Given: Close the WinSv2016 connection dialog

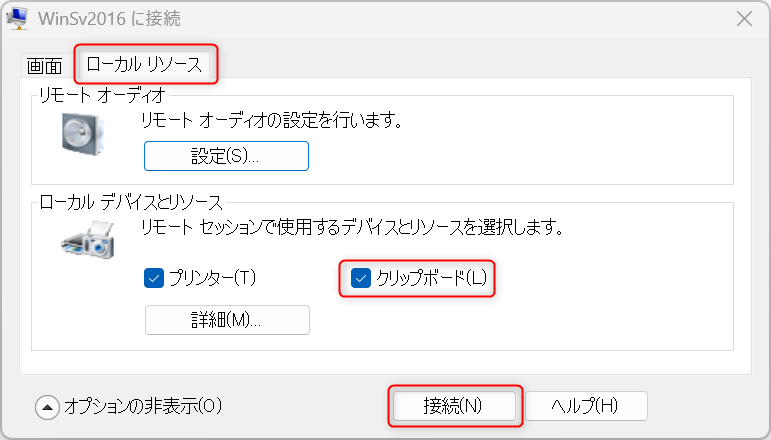Looking at the screenshot, I should point(745,18).
